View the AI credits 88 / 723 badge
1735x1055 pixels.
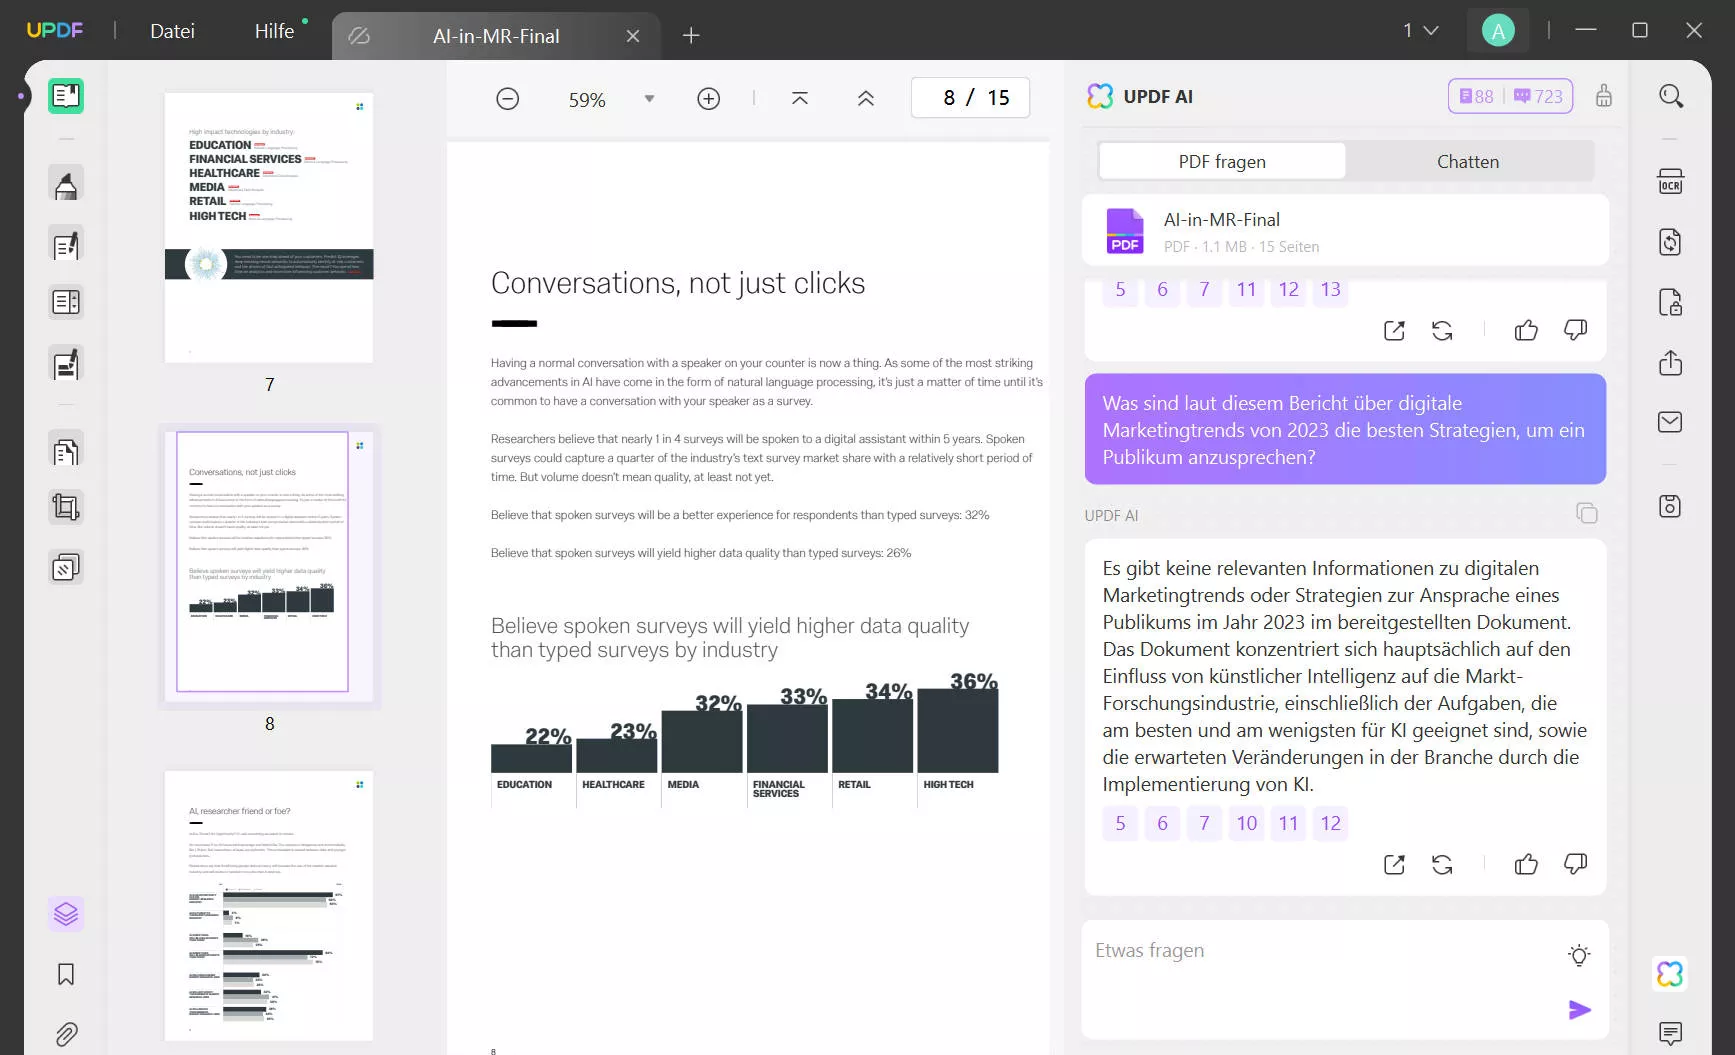[x=1510, y=96]
